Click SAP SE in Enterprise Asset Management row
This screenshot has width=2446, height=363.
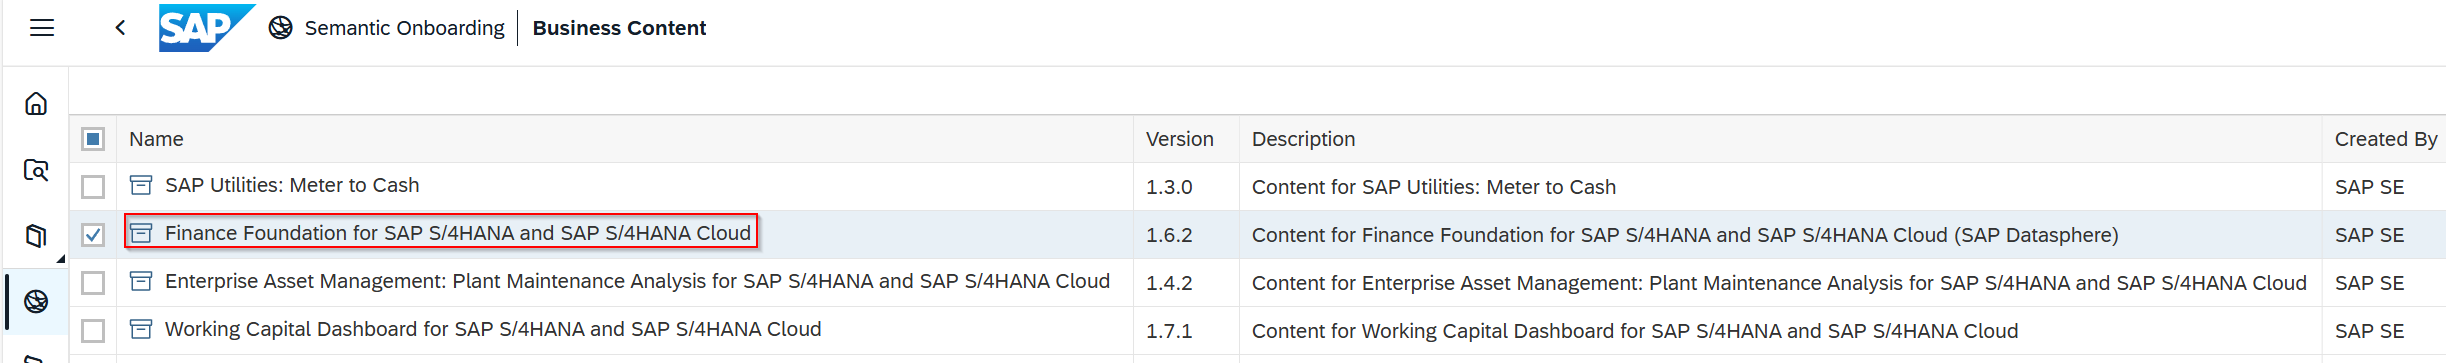[x=2369, y=283]
